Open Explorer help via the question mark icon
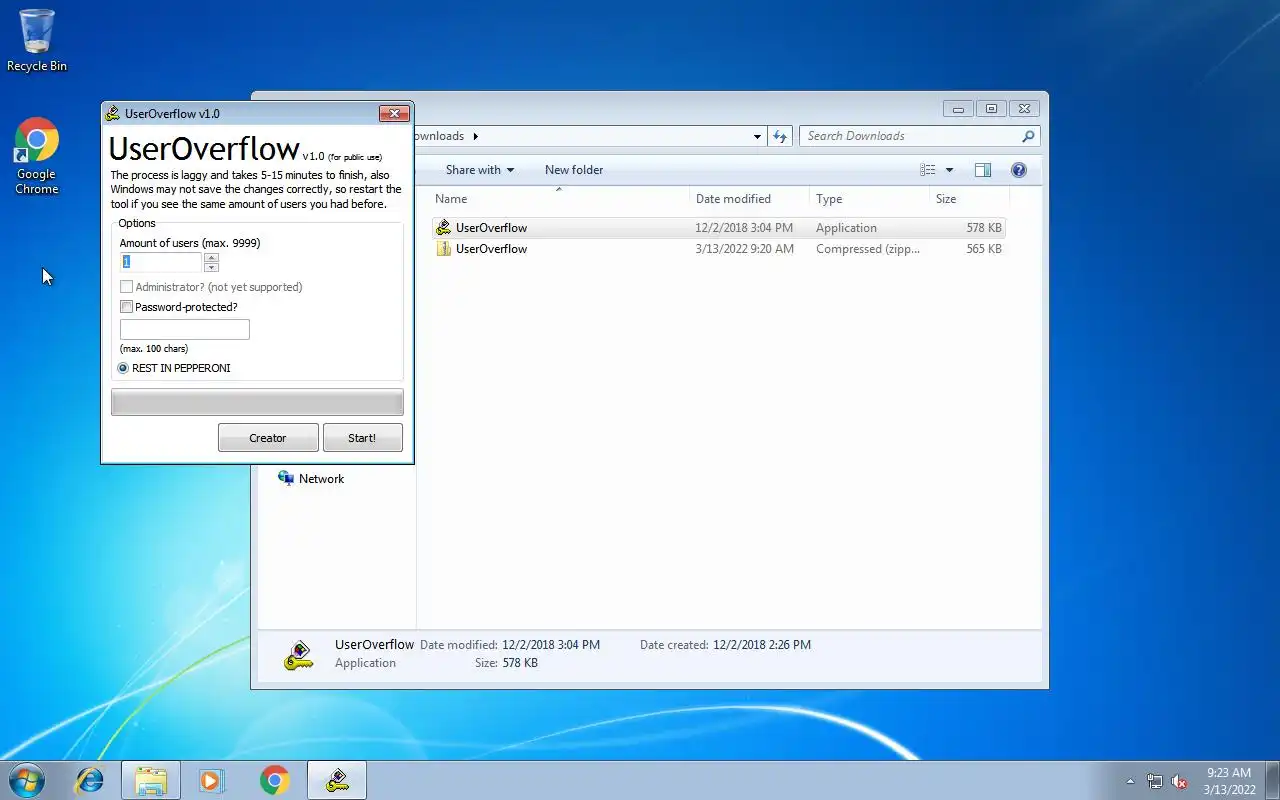 tap(1019, 170)
